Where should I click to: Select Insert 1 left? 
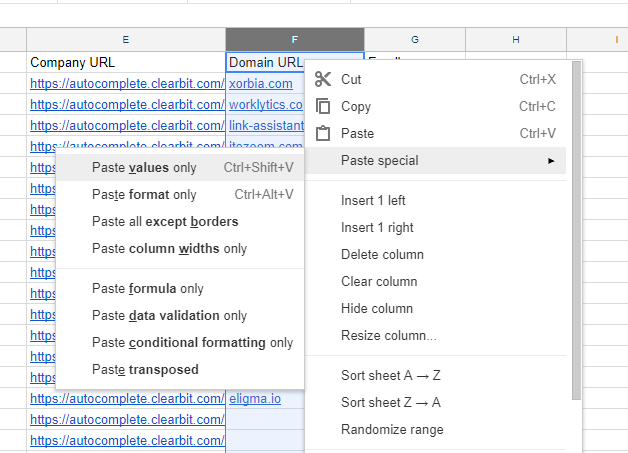pos(435,200)
